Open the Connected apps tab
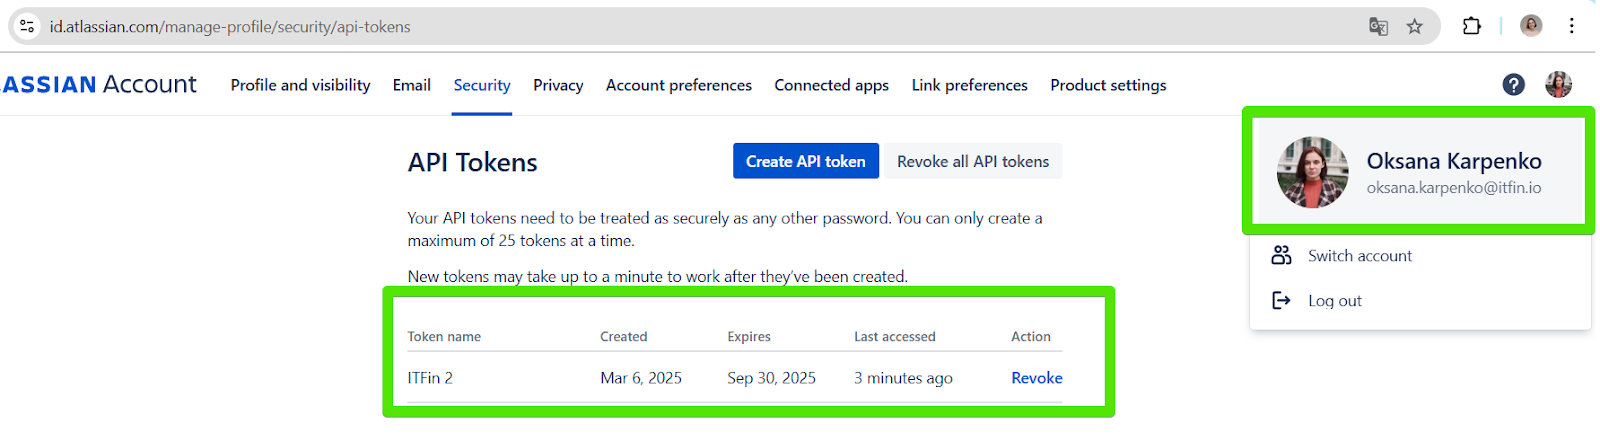This screenshot has width=1600, height=441. (x=831, y=85)
